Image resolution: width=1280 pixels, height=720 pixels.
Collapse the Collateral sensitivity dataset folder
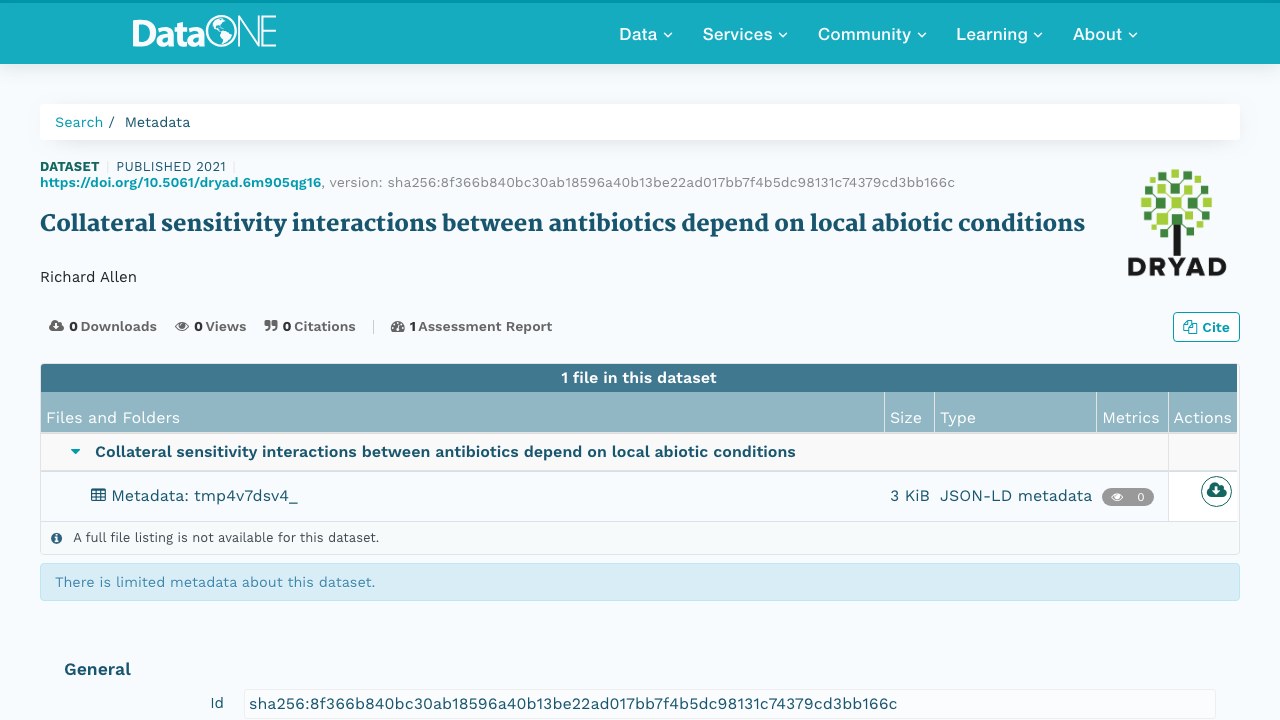(75, 452)
